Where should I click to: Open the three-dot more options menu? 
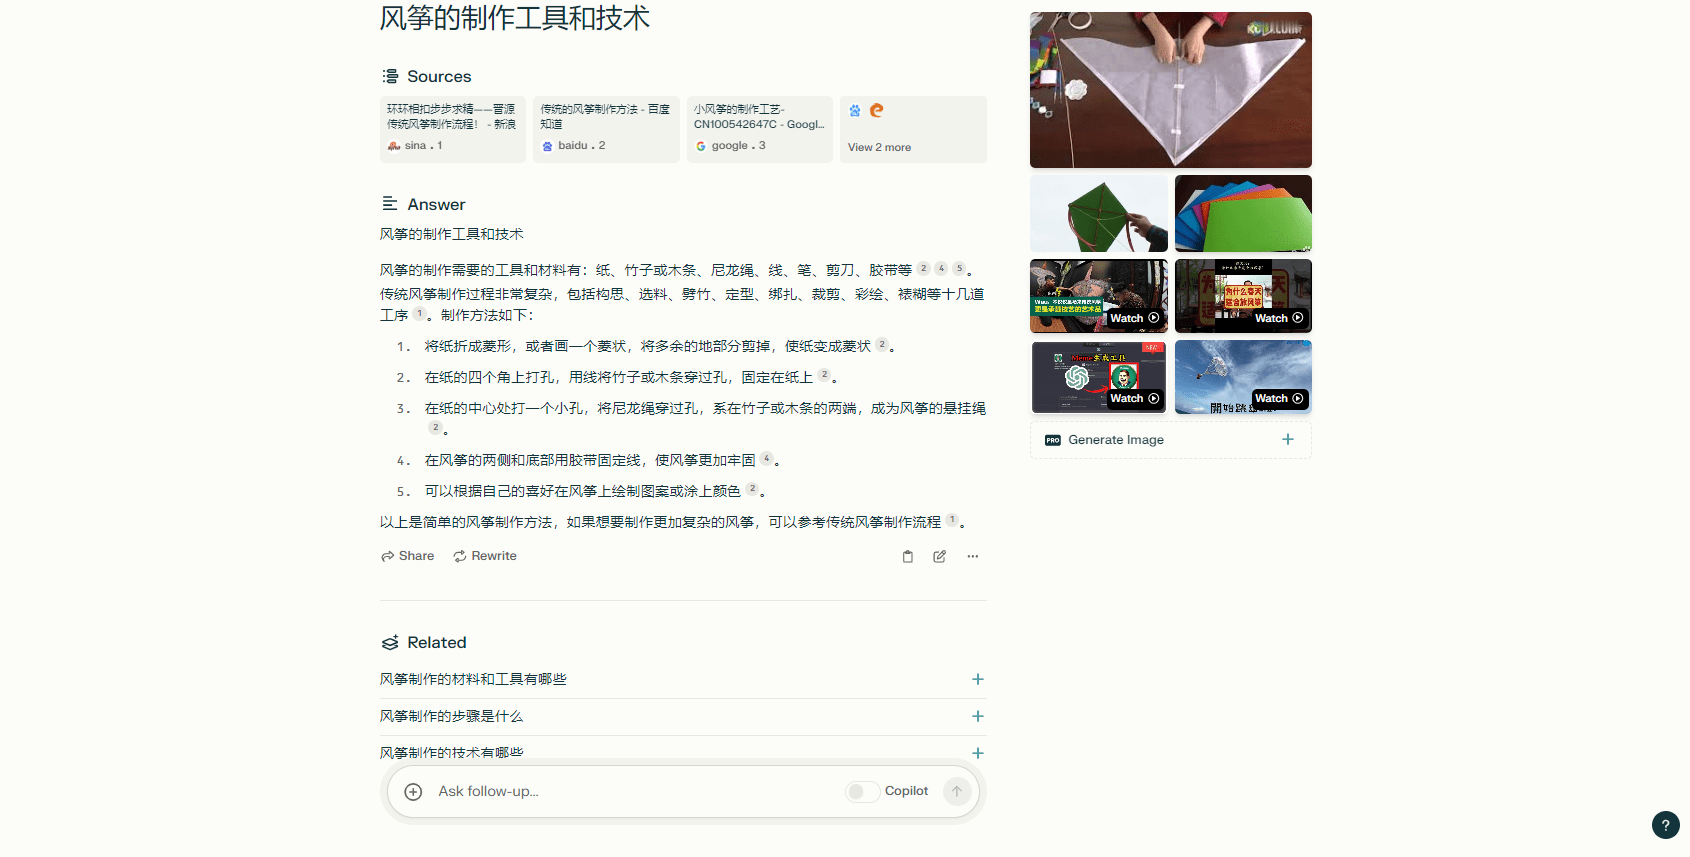tap(973, 557)
